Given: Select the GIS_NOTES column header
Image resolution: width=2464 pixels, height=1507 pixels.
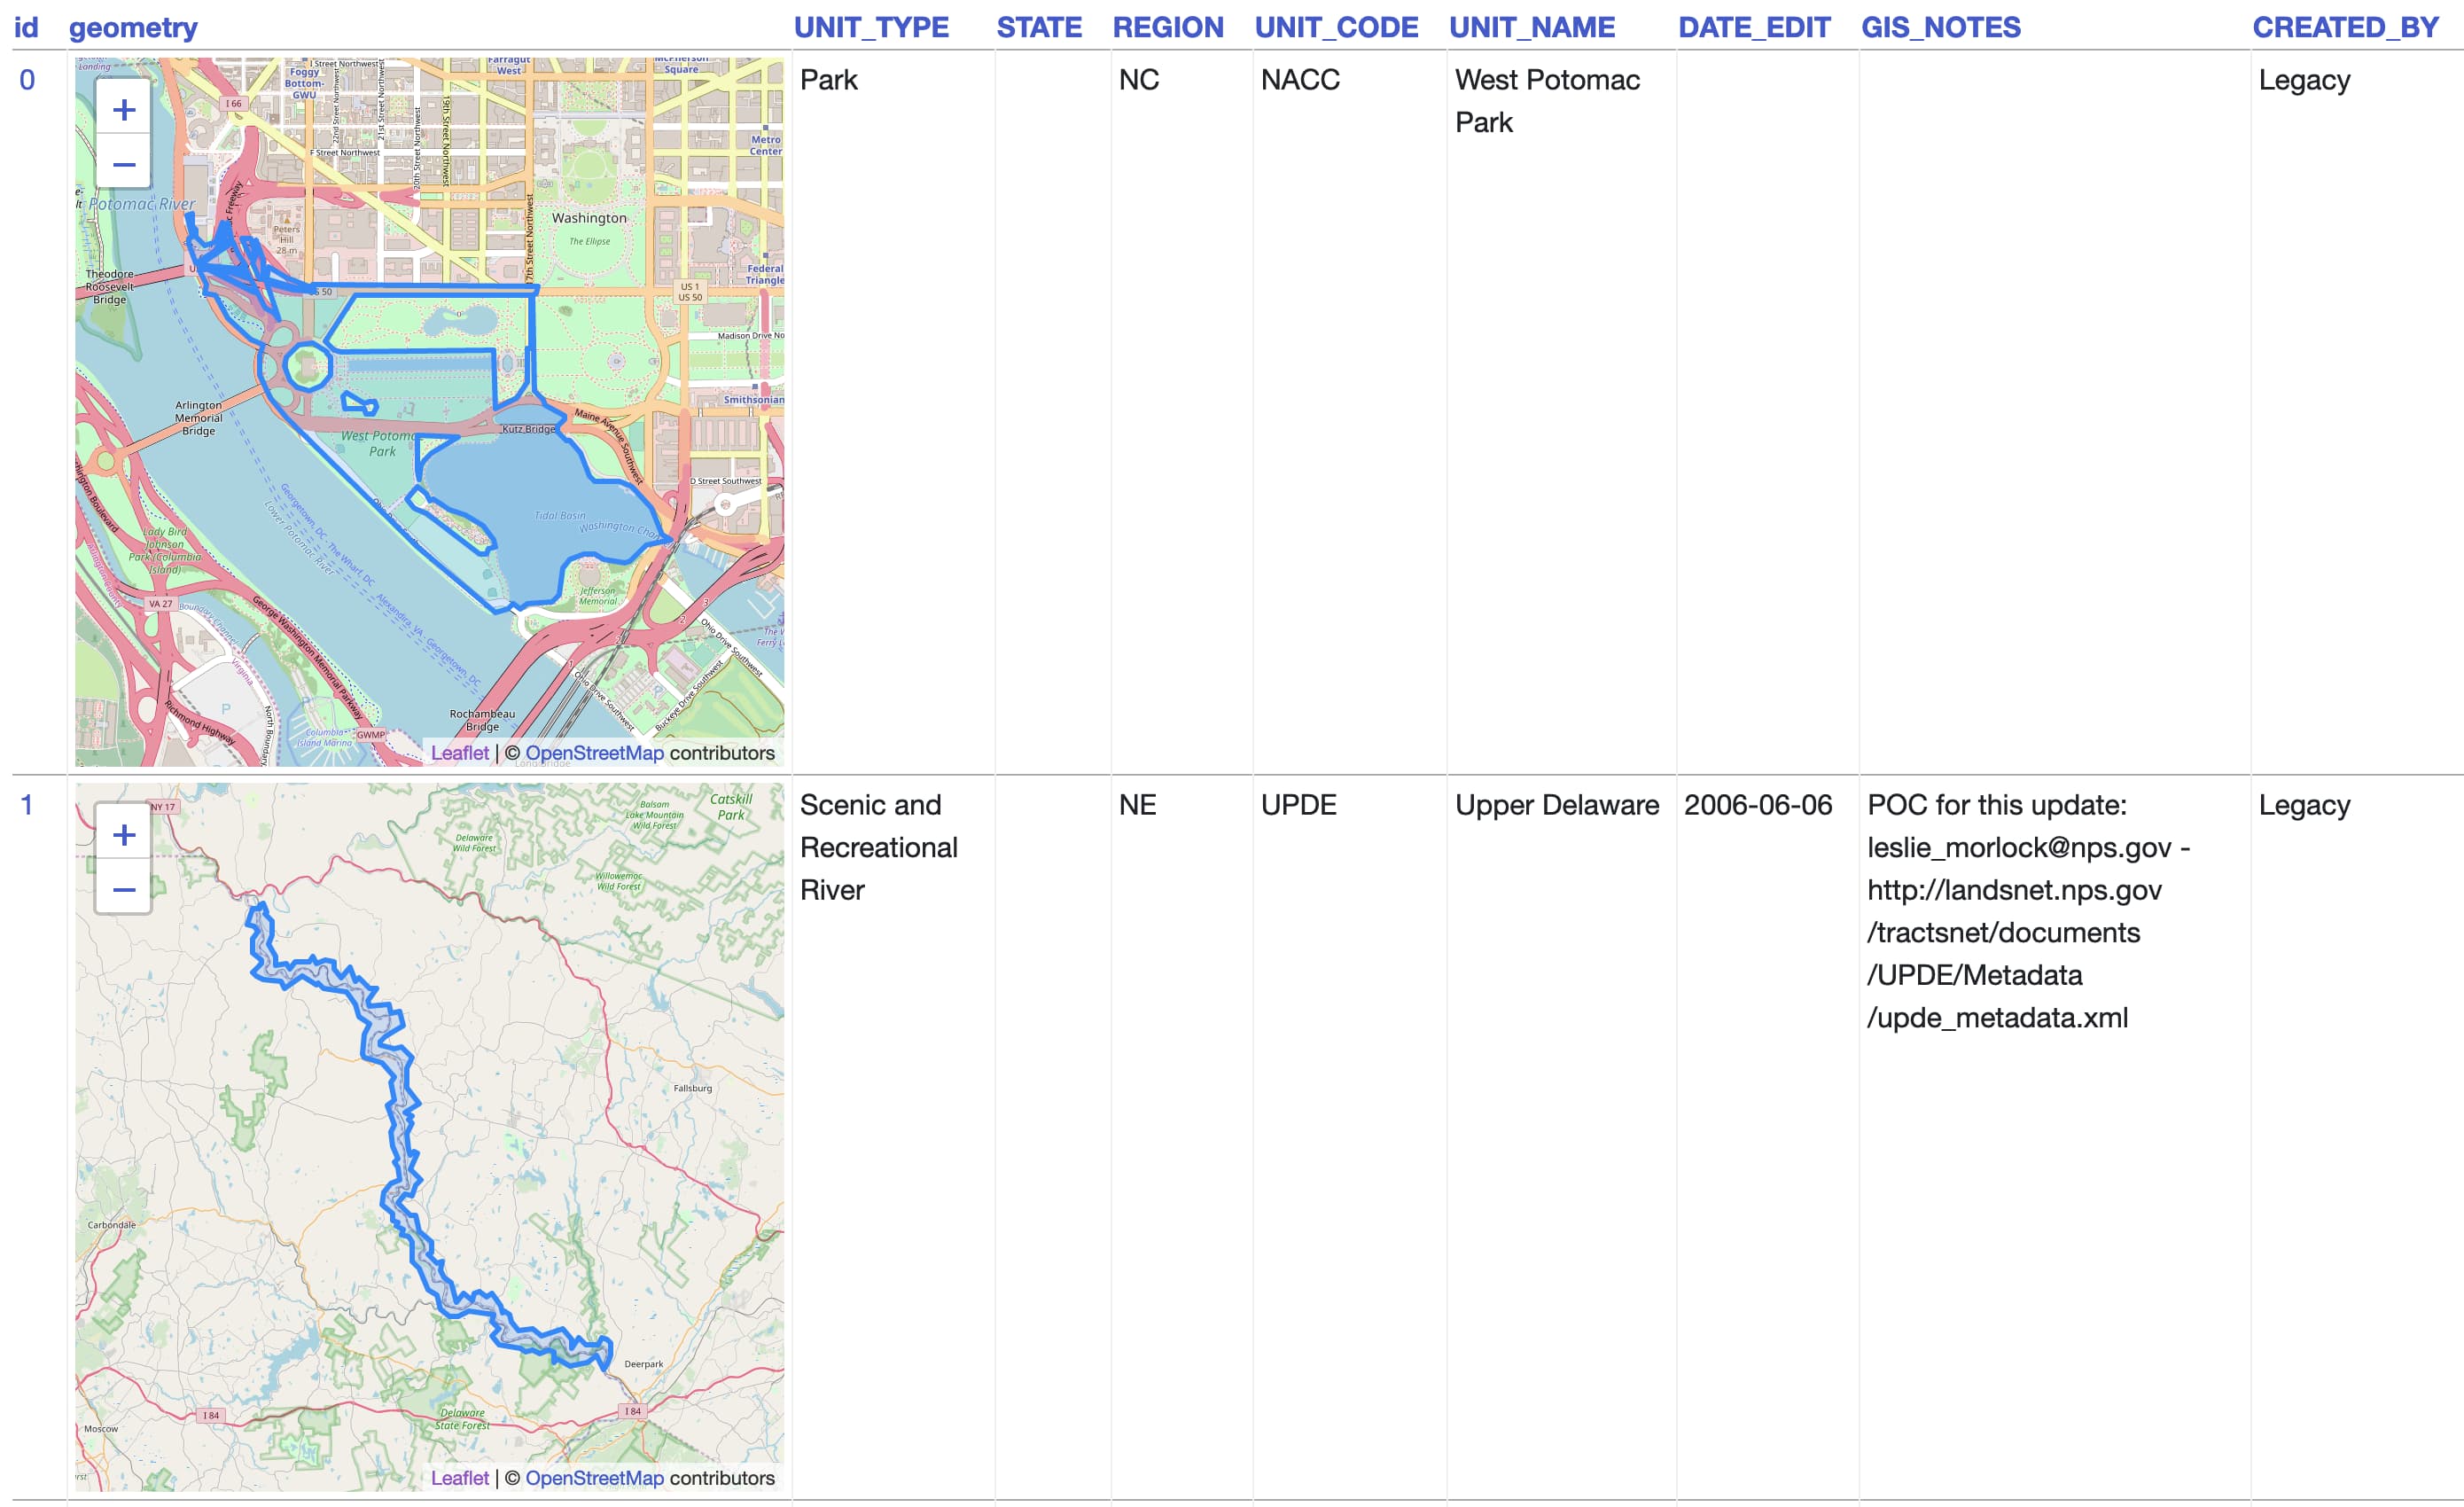Looking at the screenshot, I should pyautogui.click(x=1941, y=27).
